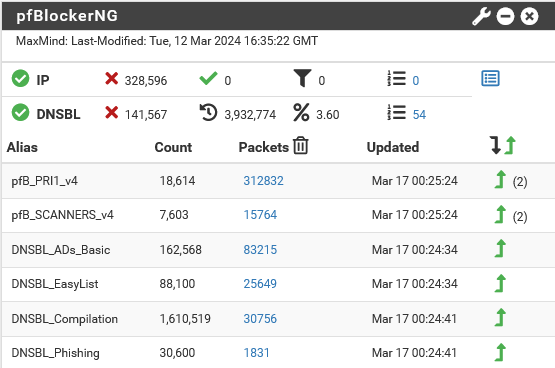The height and width of the screenshot is (368, 555).
Task: Open packets link 30756
Action: point(260,319)
